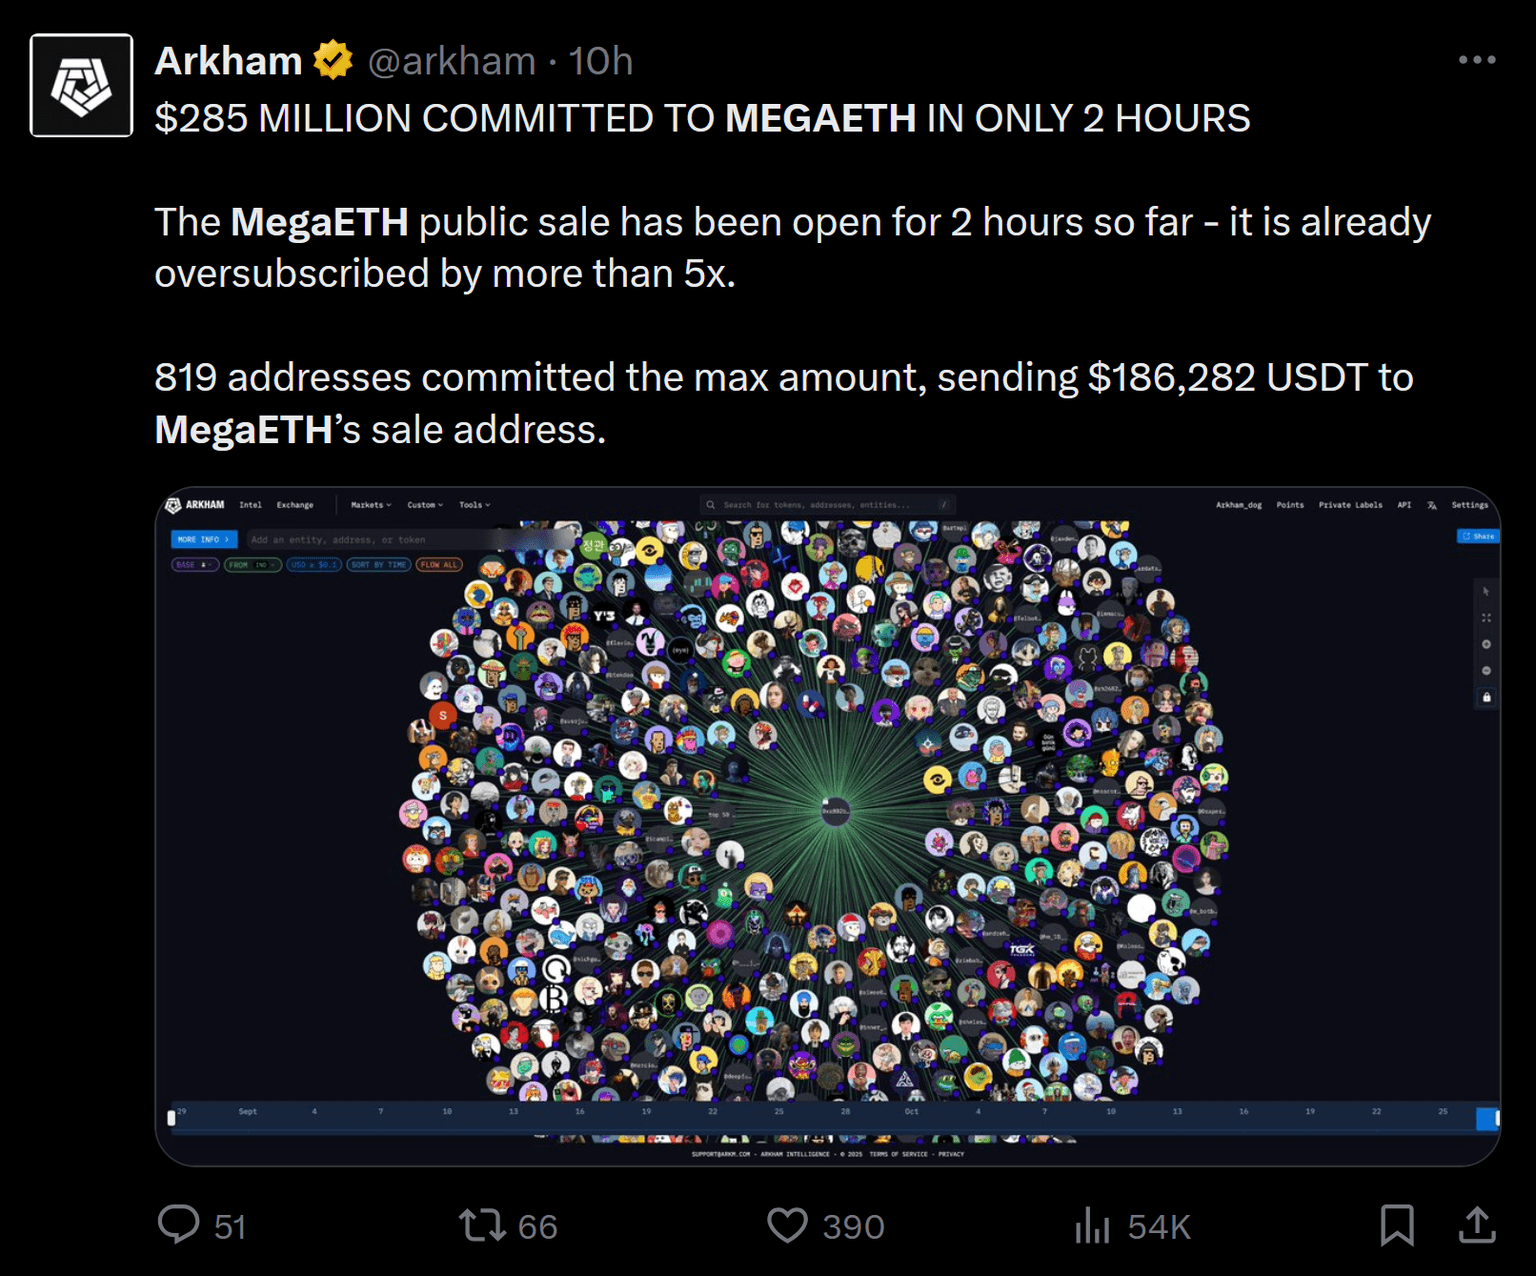Click the @arkham handle link

click(452, 61)
